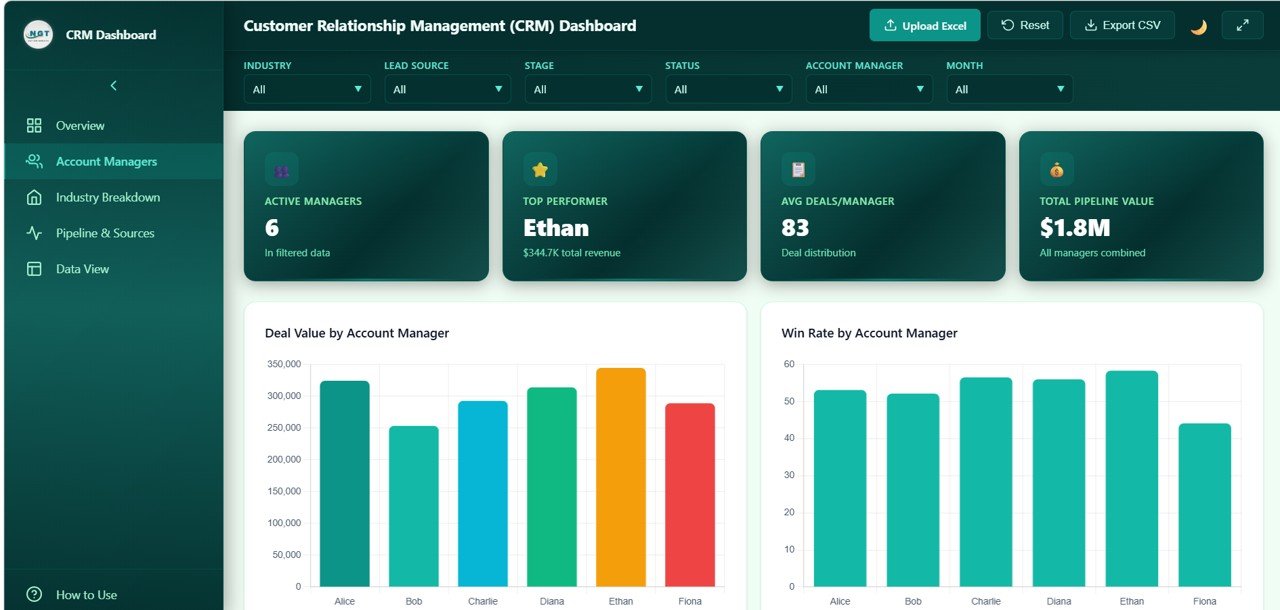
Task: Click the Export CSV button
Action: [x=1122, y=25]
